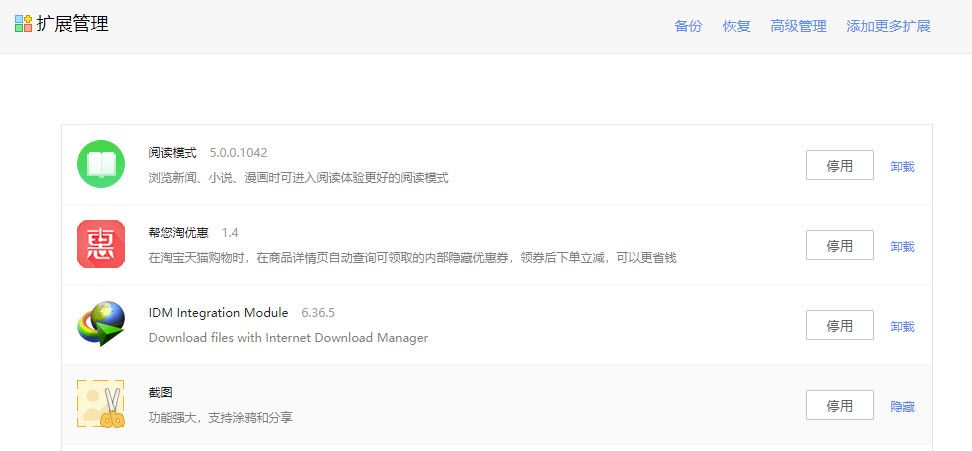
Task: Click the red 帮您淘优惠 icon
Action: pyautogui.click(x=101, y=244)
